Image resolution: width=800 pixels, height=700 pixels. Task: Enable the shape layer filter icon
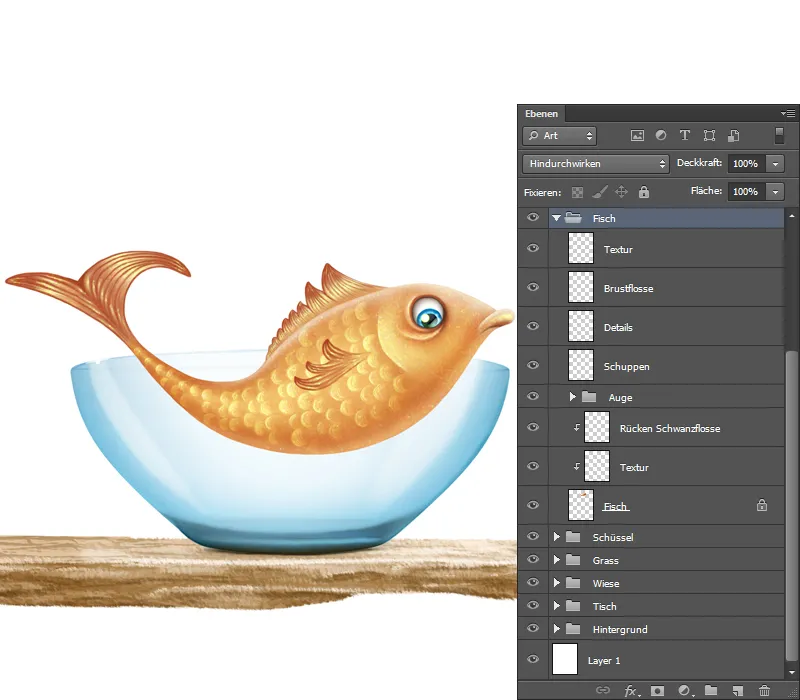709,135
